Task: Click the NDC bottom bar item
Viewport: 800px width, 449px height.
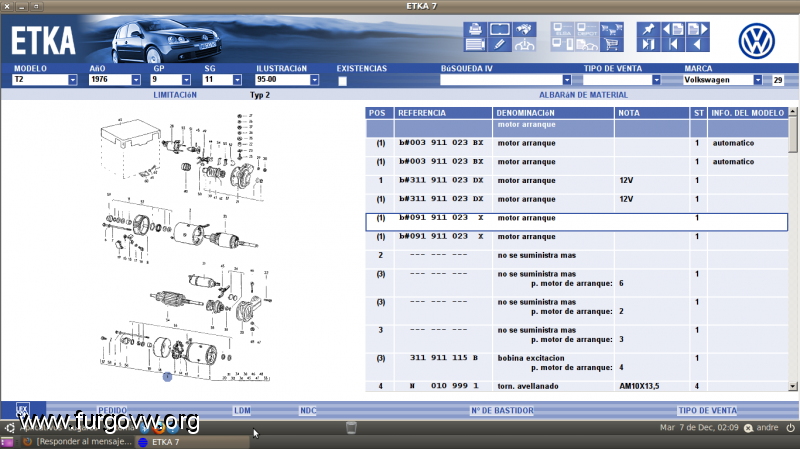Action: pyautogui.click(x=308, y=410)
